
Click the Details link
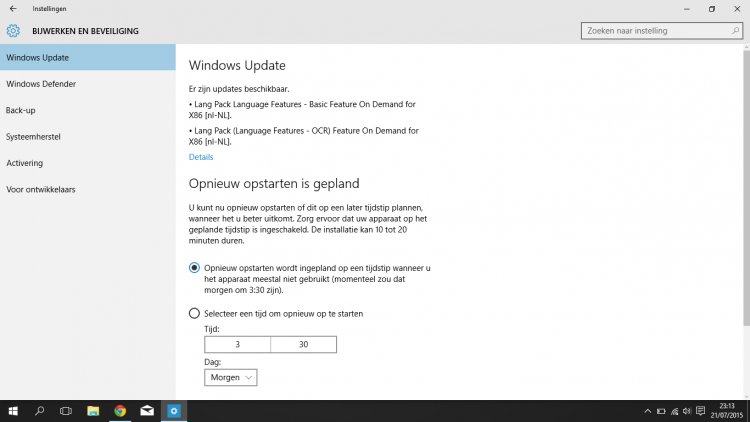coord(201,157)
